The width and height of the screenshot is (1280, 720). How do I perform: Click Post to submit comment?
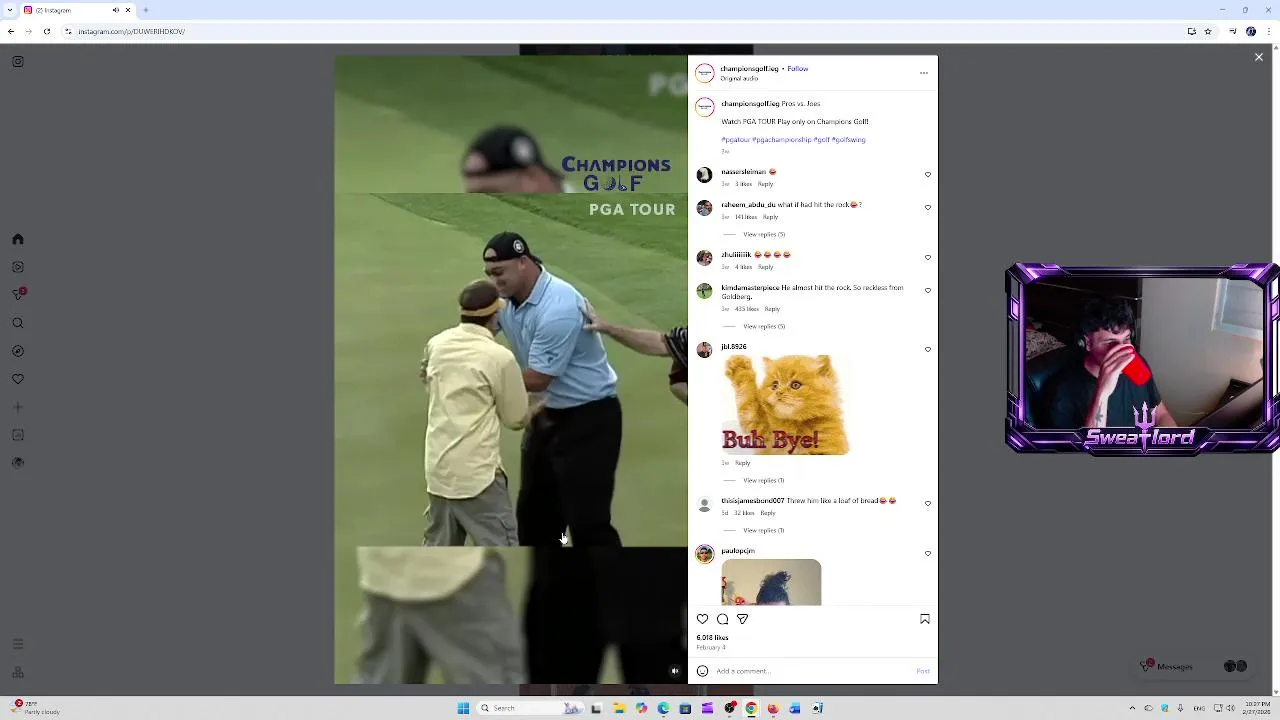tap(923, 671)
